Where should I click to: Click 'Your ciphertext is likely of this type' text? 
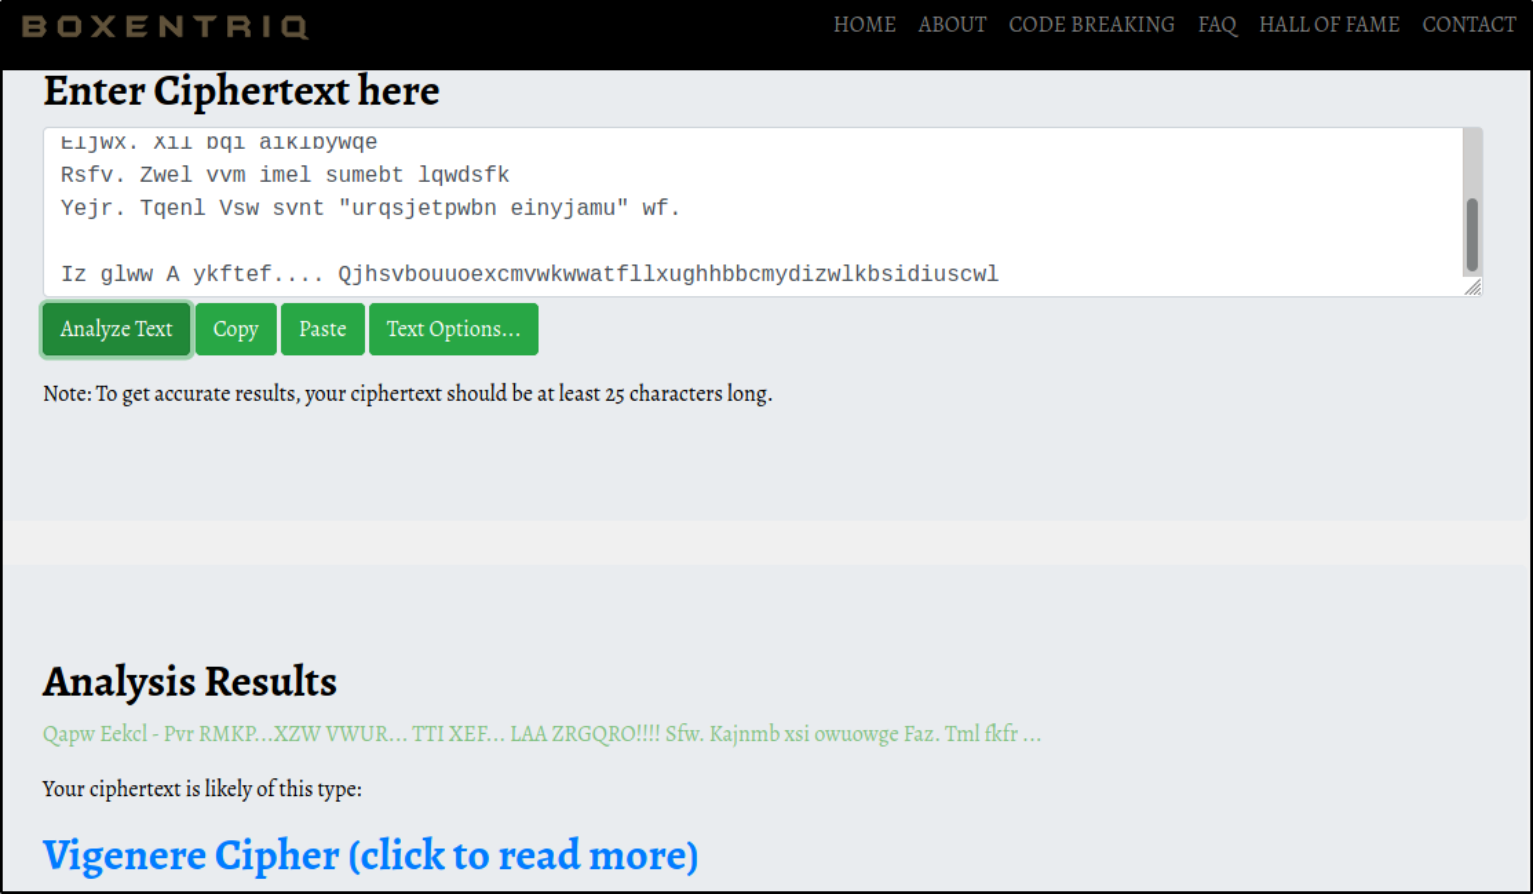(202, 789)
